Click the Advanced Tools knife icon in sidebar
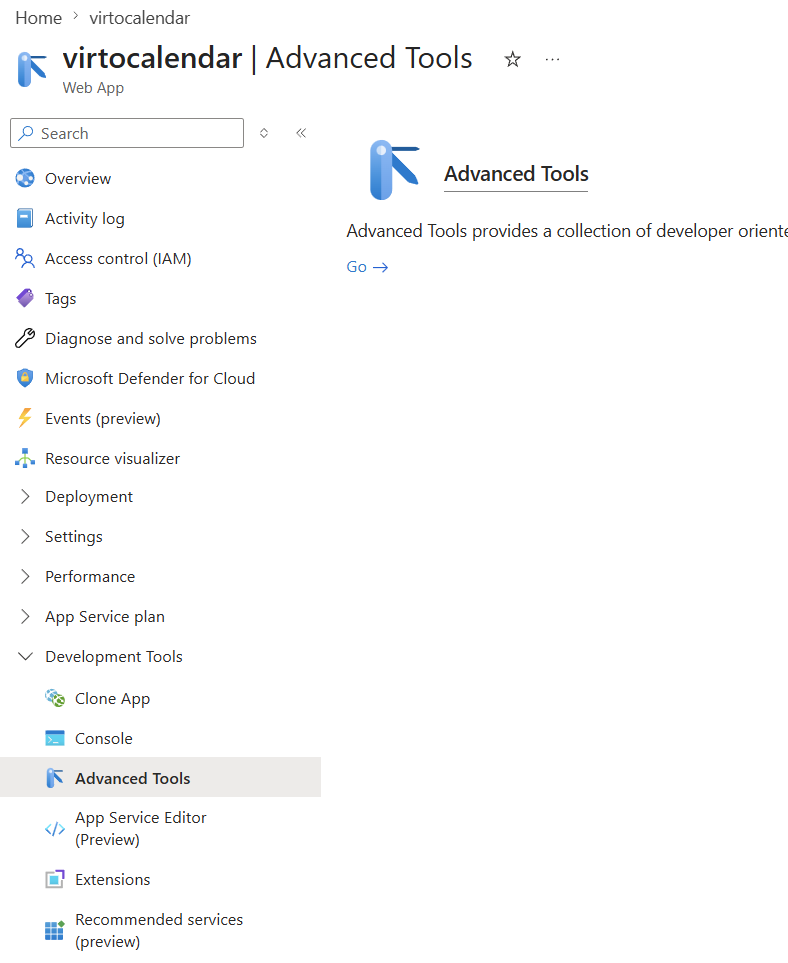The height and width of the screenshot is (963, 788). [55, 778]
